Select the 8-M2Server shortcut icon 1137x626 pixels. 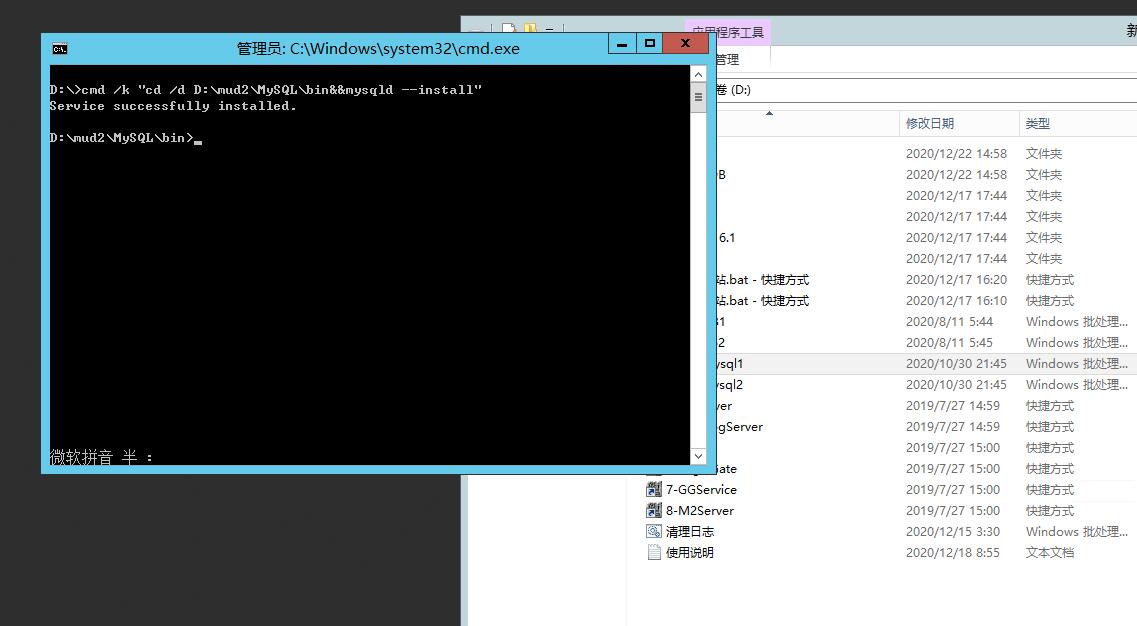[654, 511]
